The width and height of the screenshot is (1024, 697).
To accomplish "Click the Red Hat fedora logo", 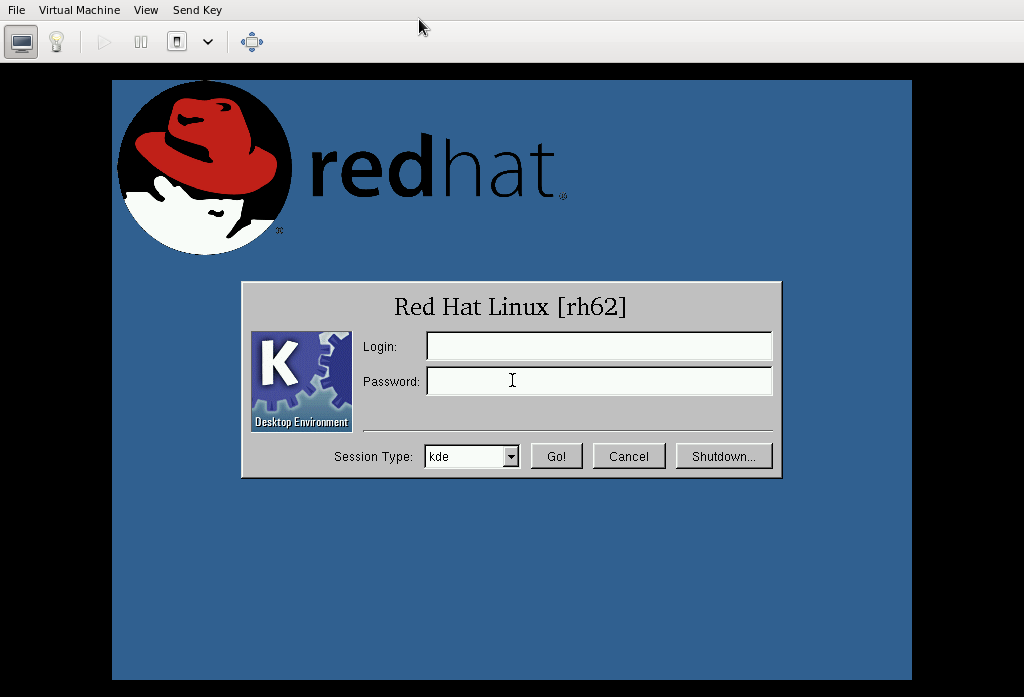I will (205, 167).
